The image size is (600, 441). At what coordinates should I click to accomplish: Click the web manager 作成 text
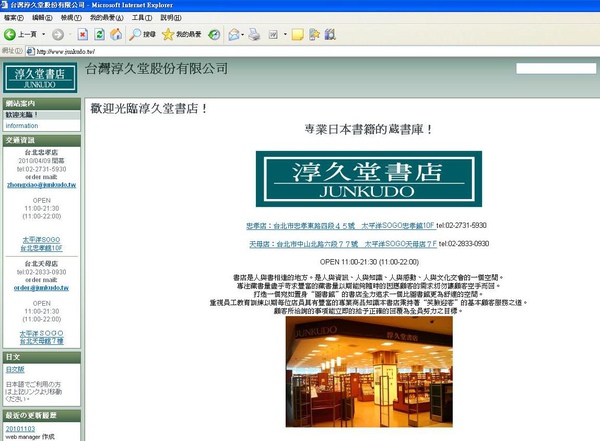pos(30,437)
